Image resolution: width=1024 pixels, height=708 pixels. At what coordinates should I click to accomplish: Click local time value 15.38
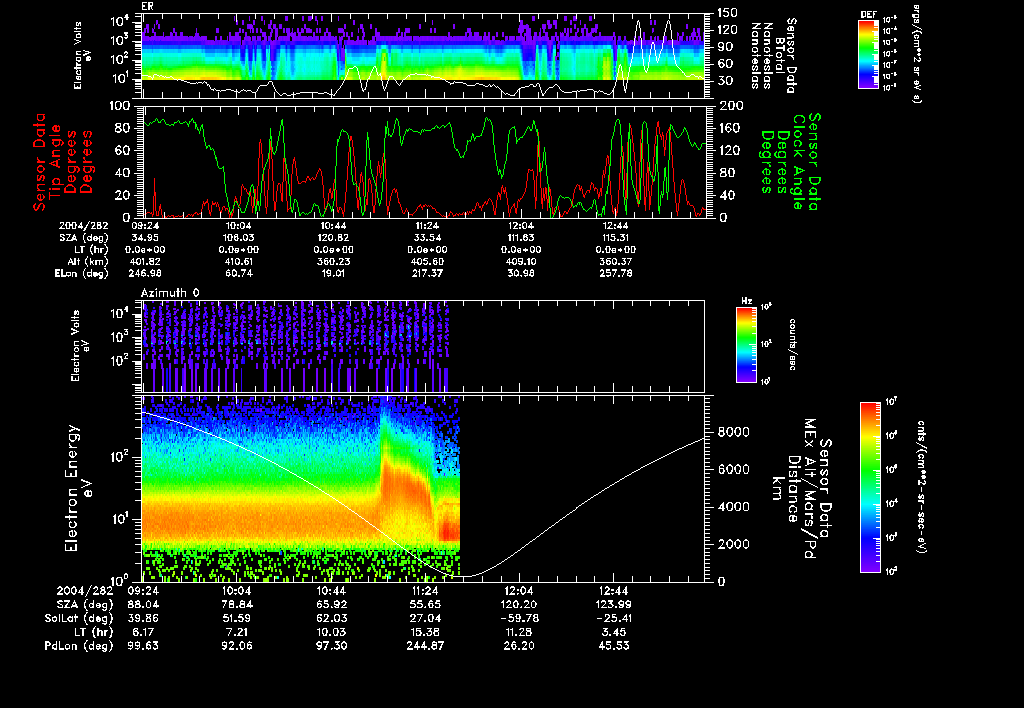click(426, 632)
